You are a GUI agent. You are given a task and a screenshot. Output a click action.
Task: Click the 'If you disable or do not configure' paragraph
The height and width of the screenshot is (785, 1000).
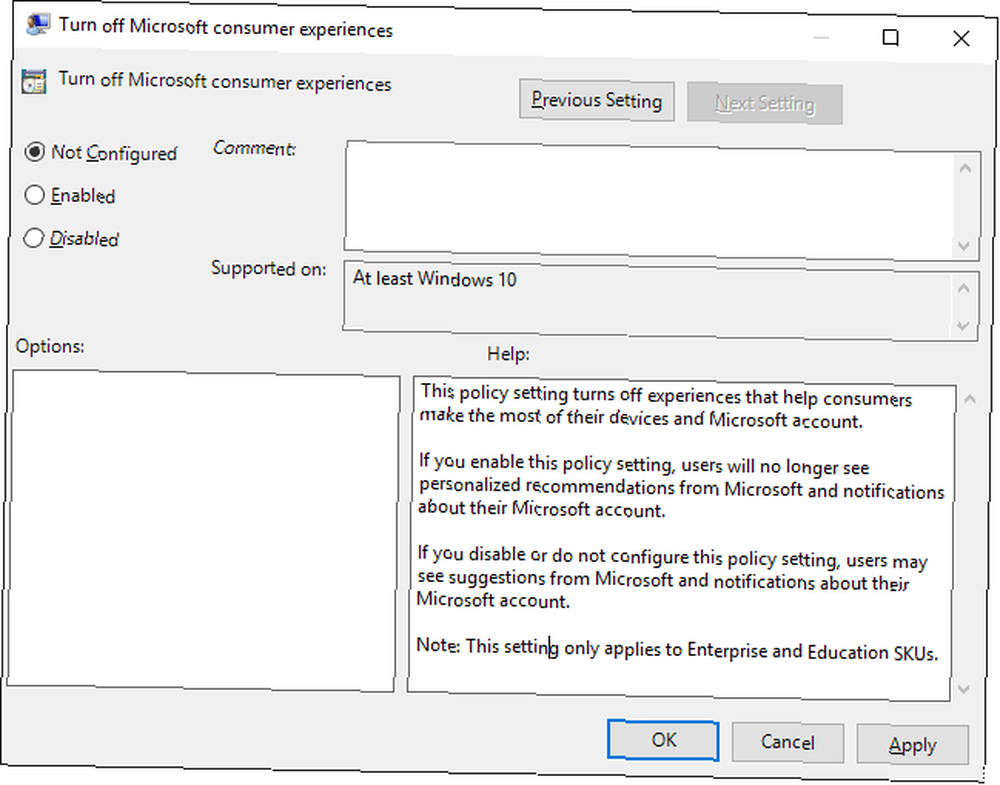(672, 578)
